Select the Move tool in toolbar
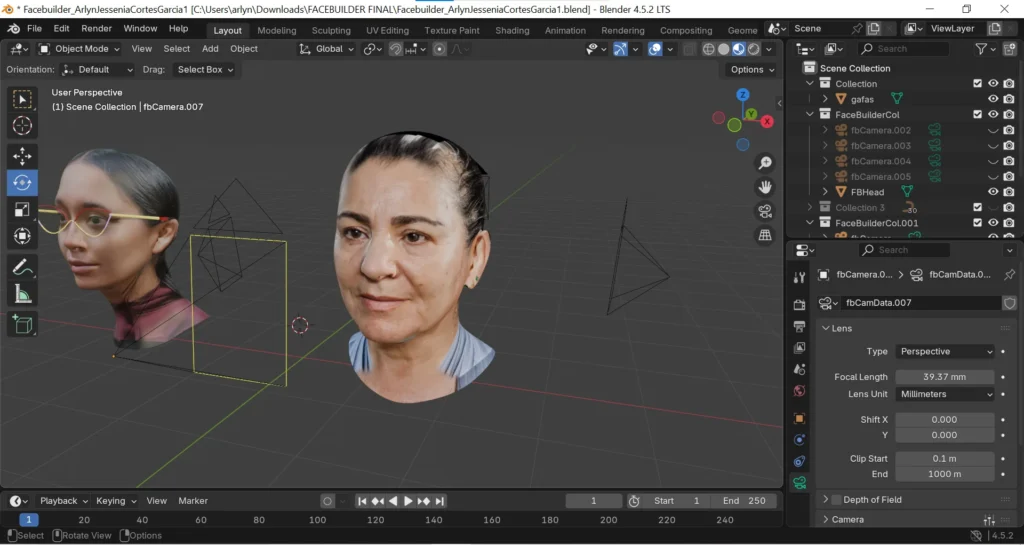 pyautogui.click(x=22, y=155)
